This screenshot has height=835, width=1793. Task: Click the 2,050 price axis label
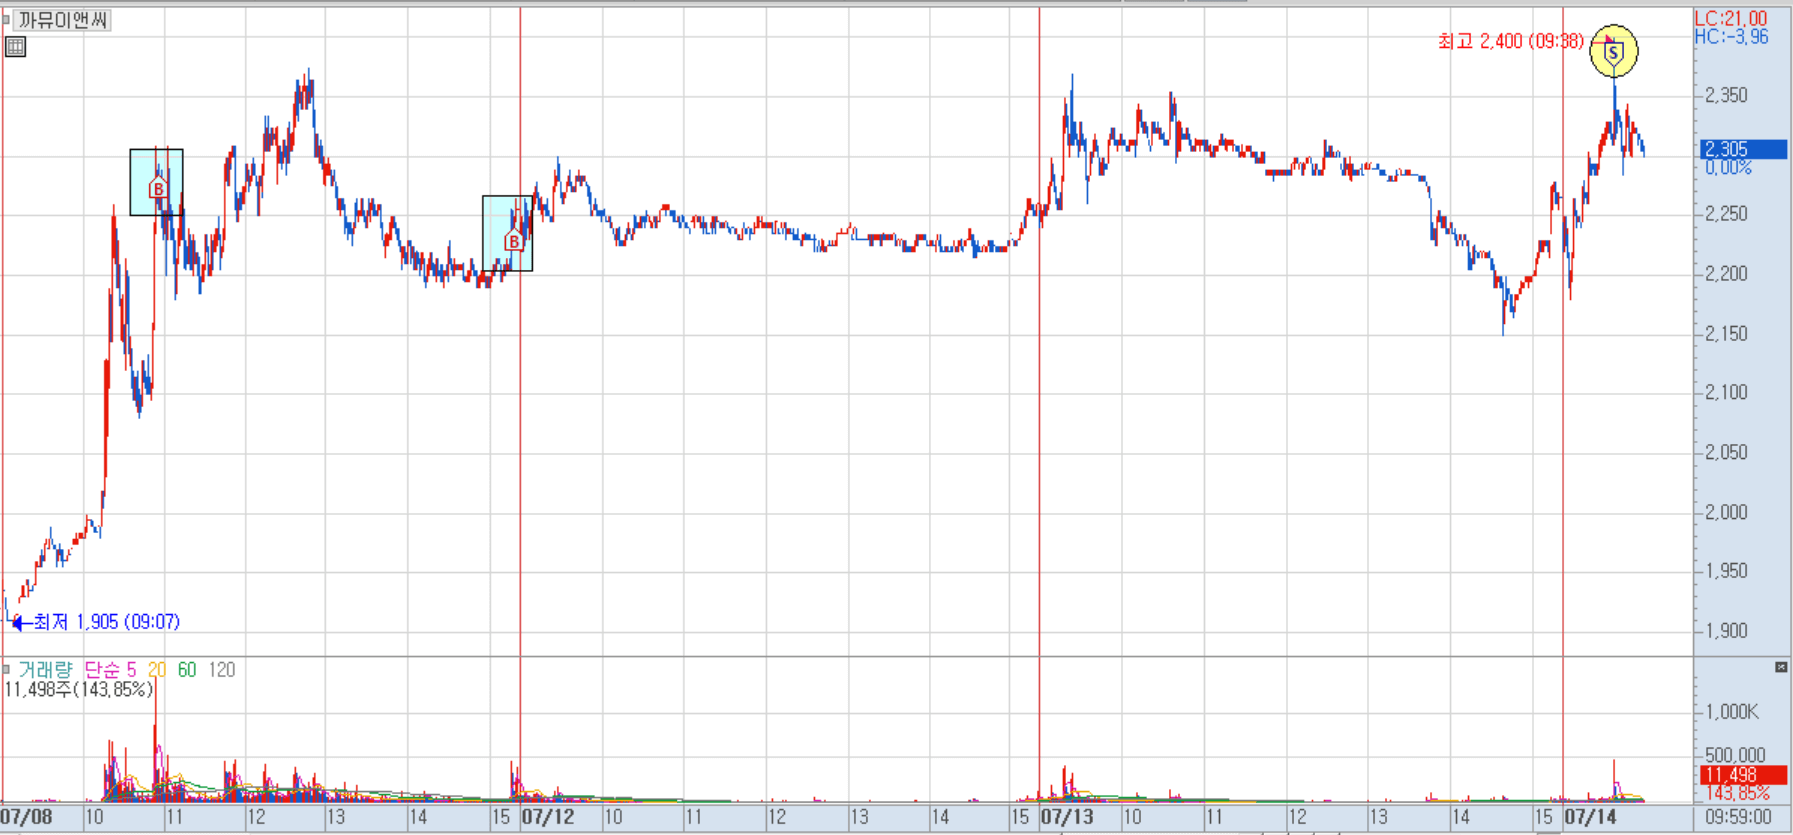point(1726,452)
